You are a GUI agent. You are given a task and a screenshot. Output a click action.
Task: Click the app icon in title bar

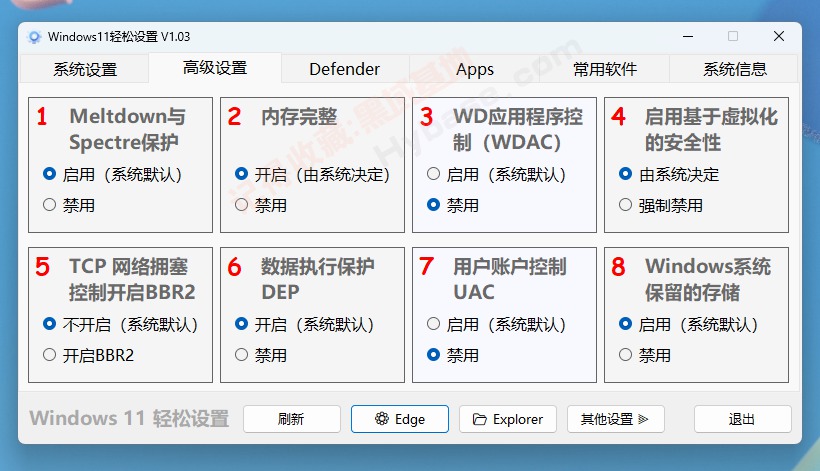click(34, 37)
